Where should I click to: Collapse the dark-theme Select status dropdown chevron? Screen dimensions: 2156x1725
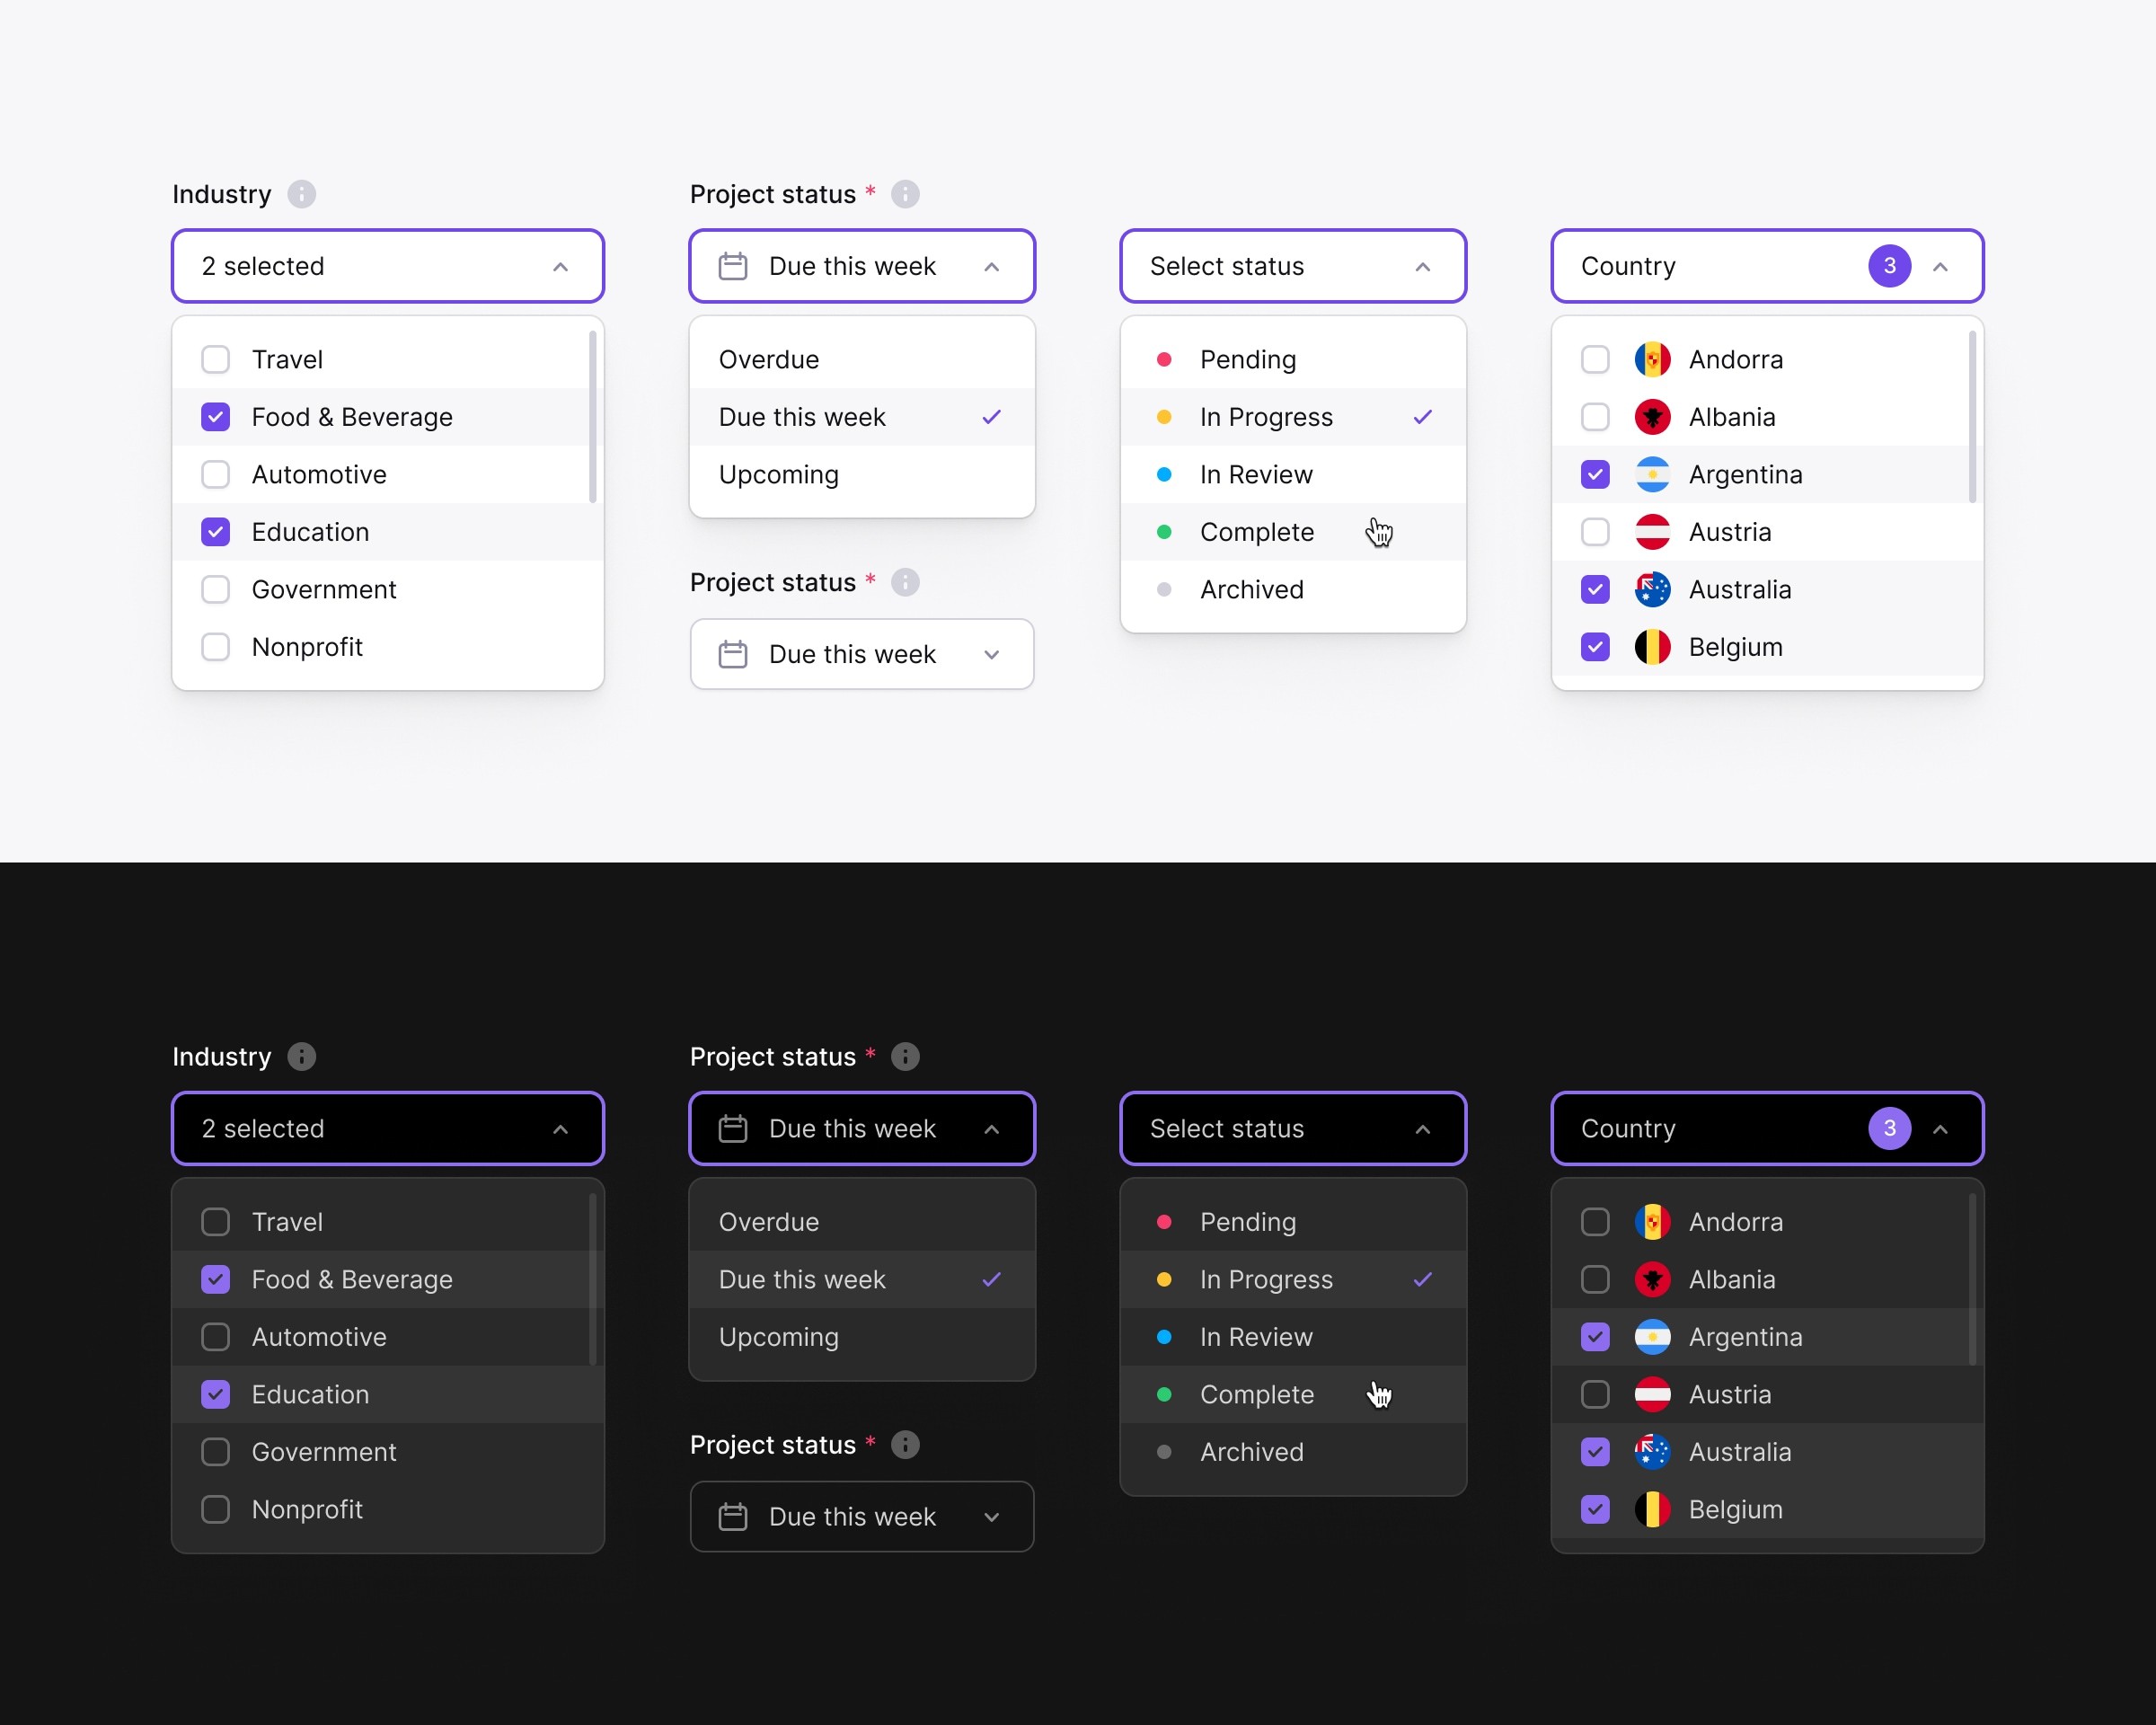(1422, 1129)
